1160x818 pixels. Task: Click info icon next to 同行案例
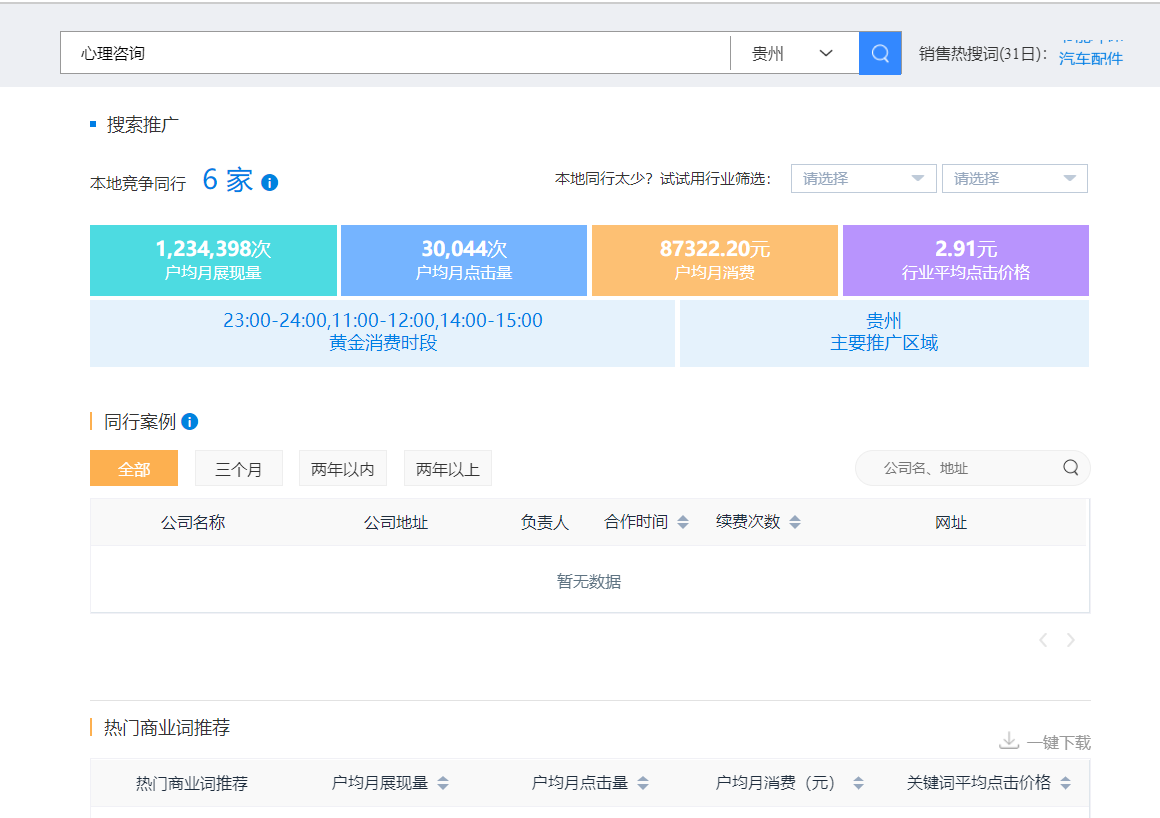(x=190, y=422)
